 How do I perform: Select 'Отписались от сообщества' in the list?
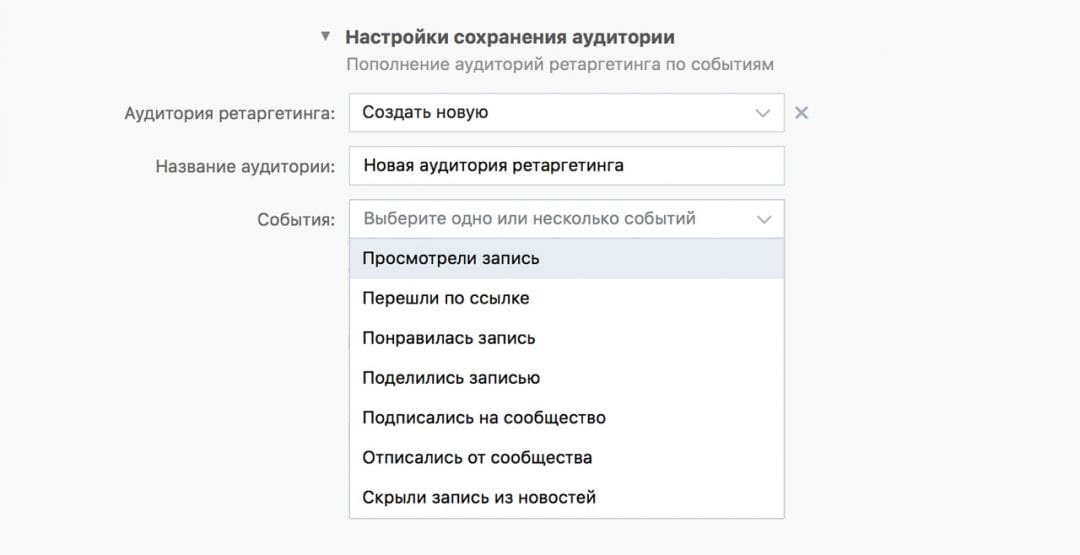pos(477,458)
